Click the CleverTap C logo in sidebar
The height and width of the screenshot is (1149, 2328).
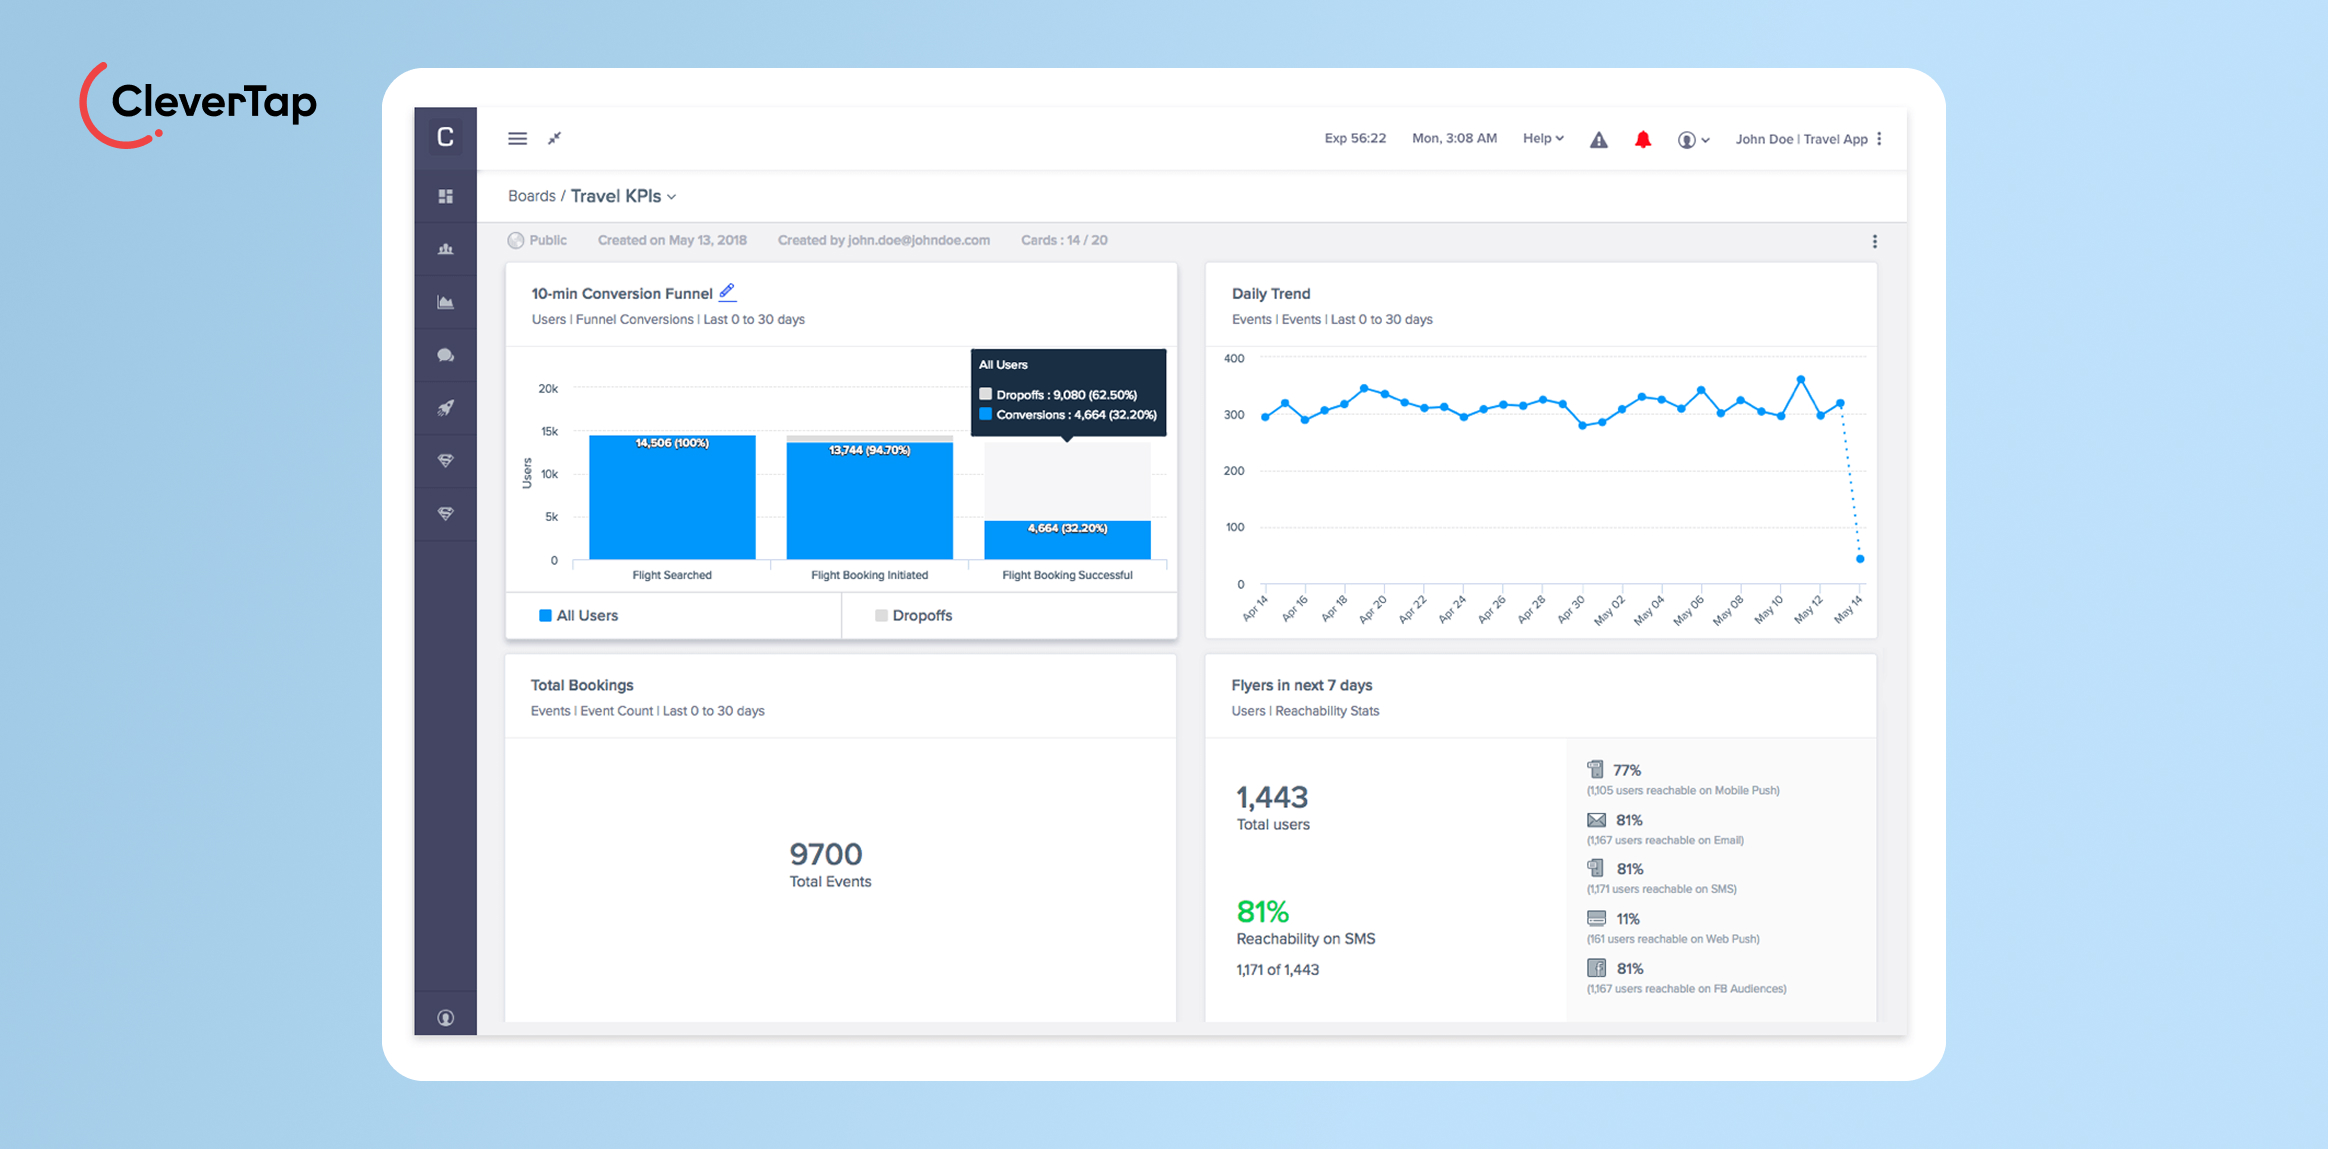pos(445,137)
